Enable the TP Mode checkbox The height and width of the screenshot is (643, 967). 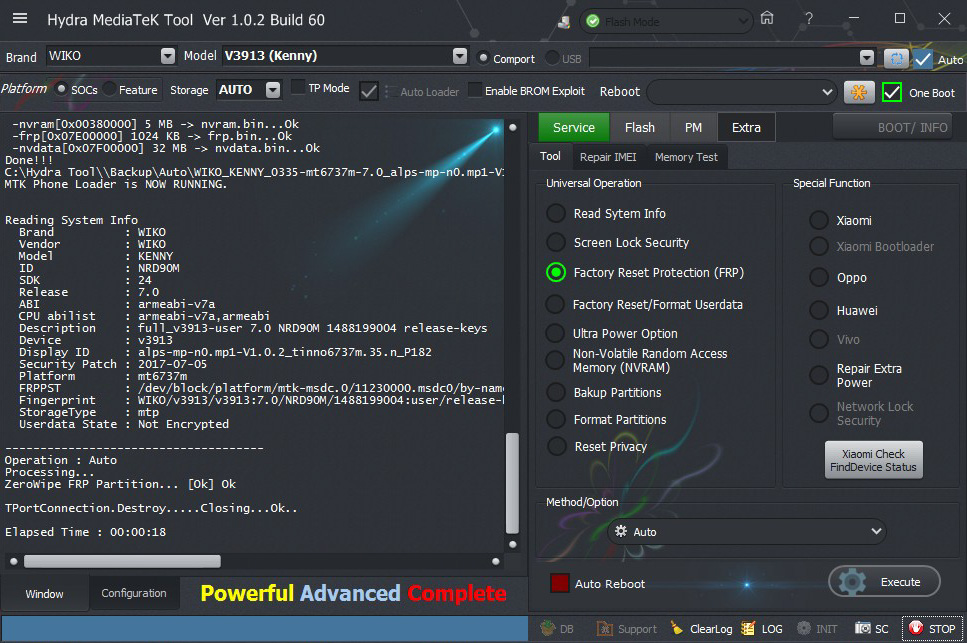pyautogui.click(x=298, y=88)
